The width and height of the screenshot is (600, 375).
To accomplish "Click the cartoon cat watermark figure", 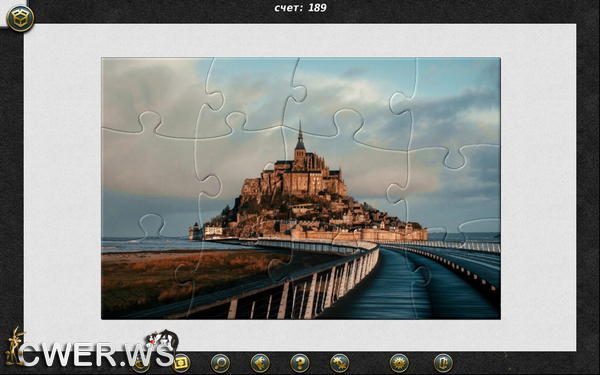I will tap(163, 340).
